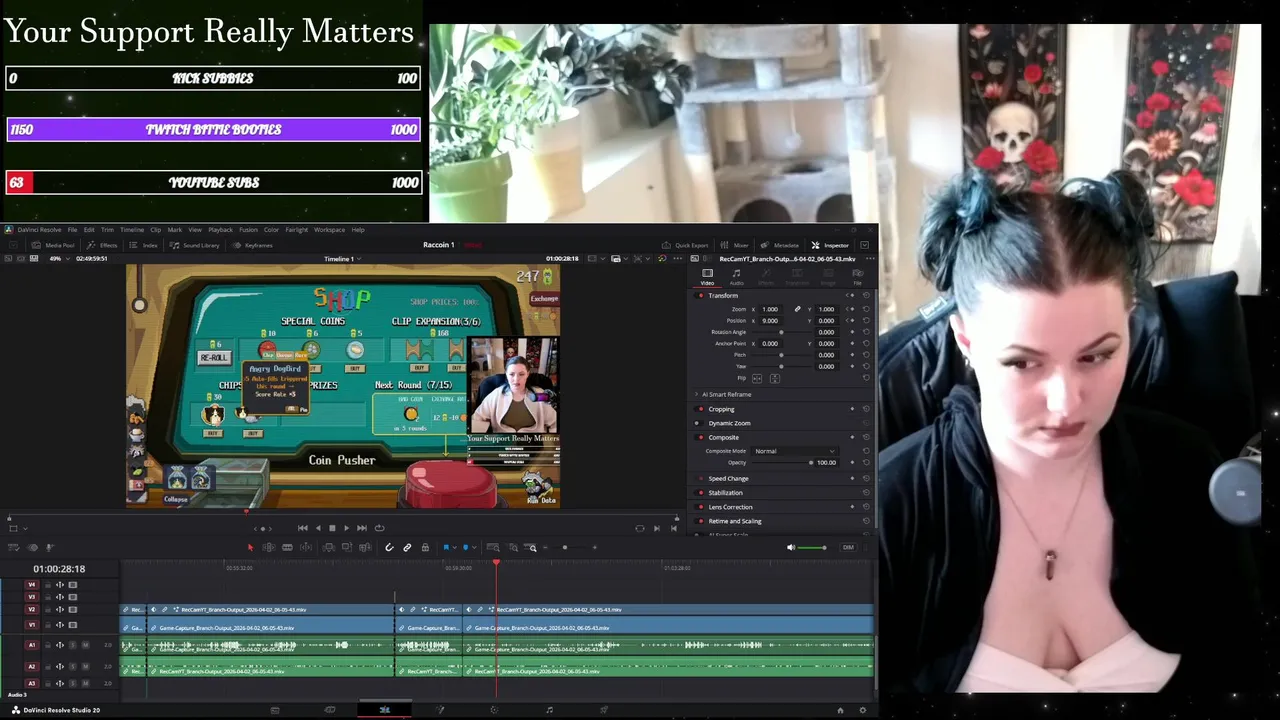The width and height of the screenshot is (1280, 720).
Task: Play timeline in reverse
Action: 318,528
